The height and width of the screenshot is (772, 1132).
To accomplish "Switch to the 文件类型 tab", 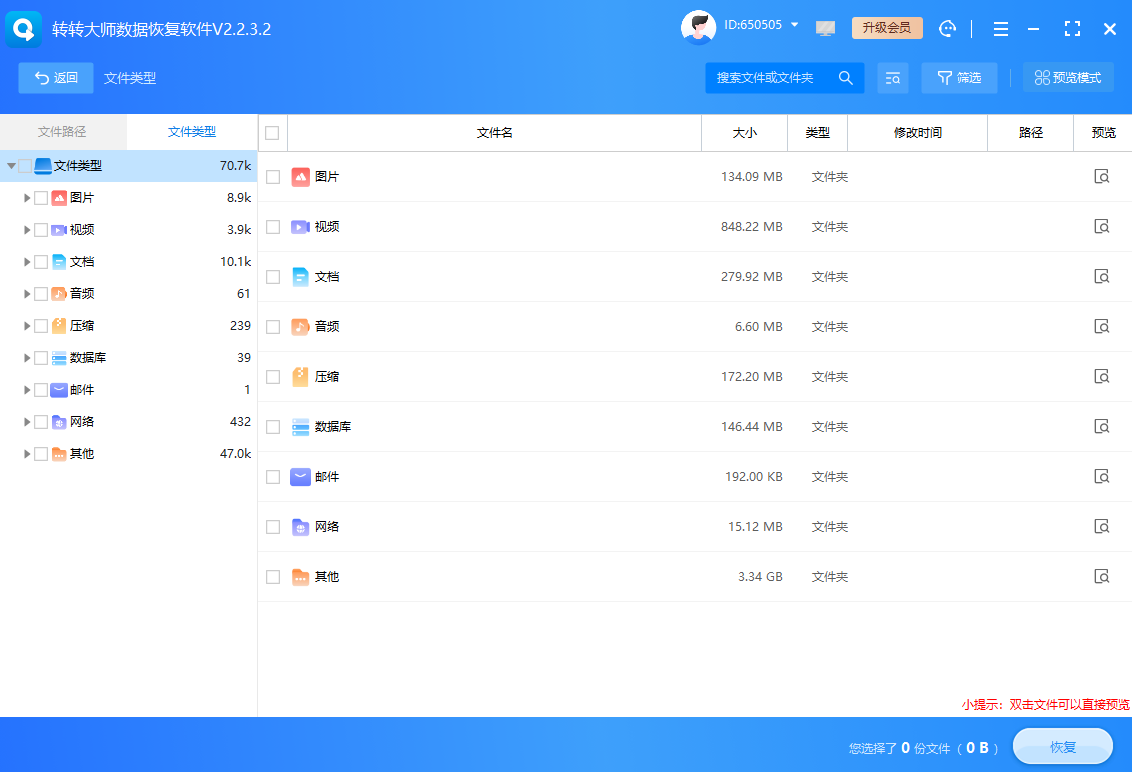I will [192, 131].
